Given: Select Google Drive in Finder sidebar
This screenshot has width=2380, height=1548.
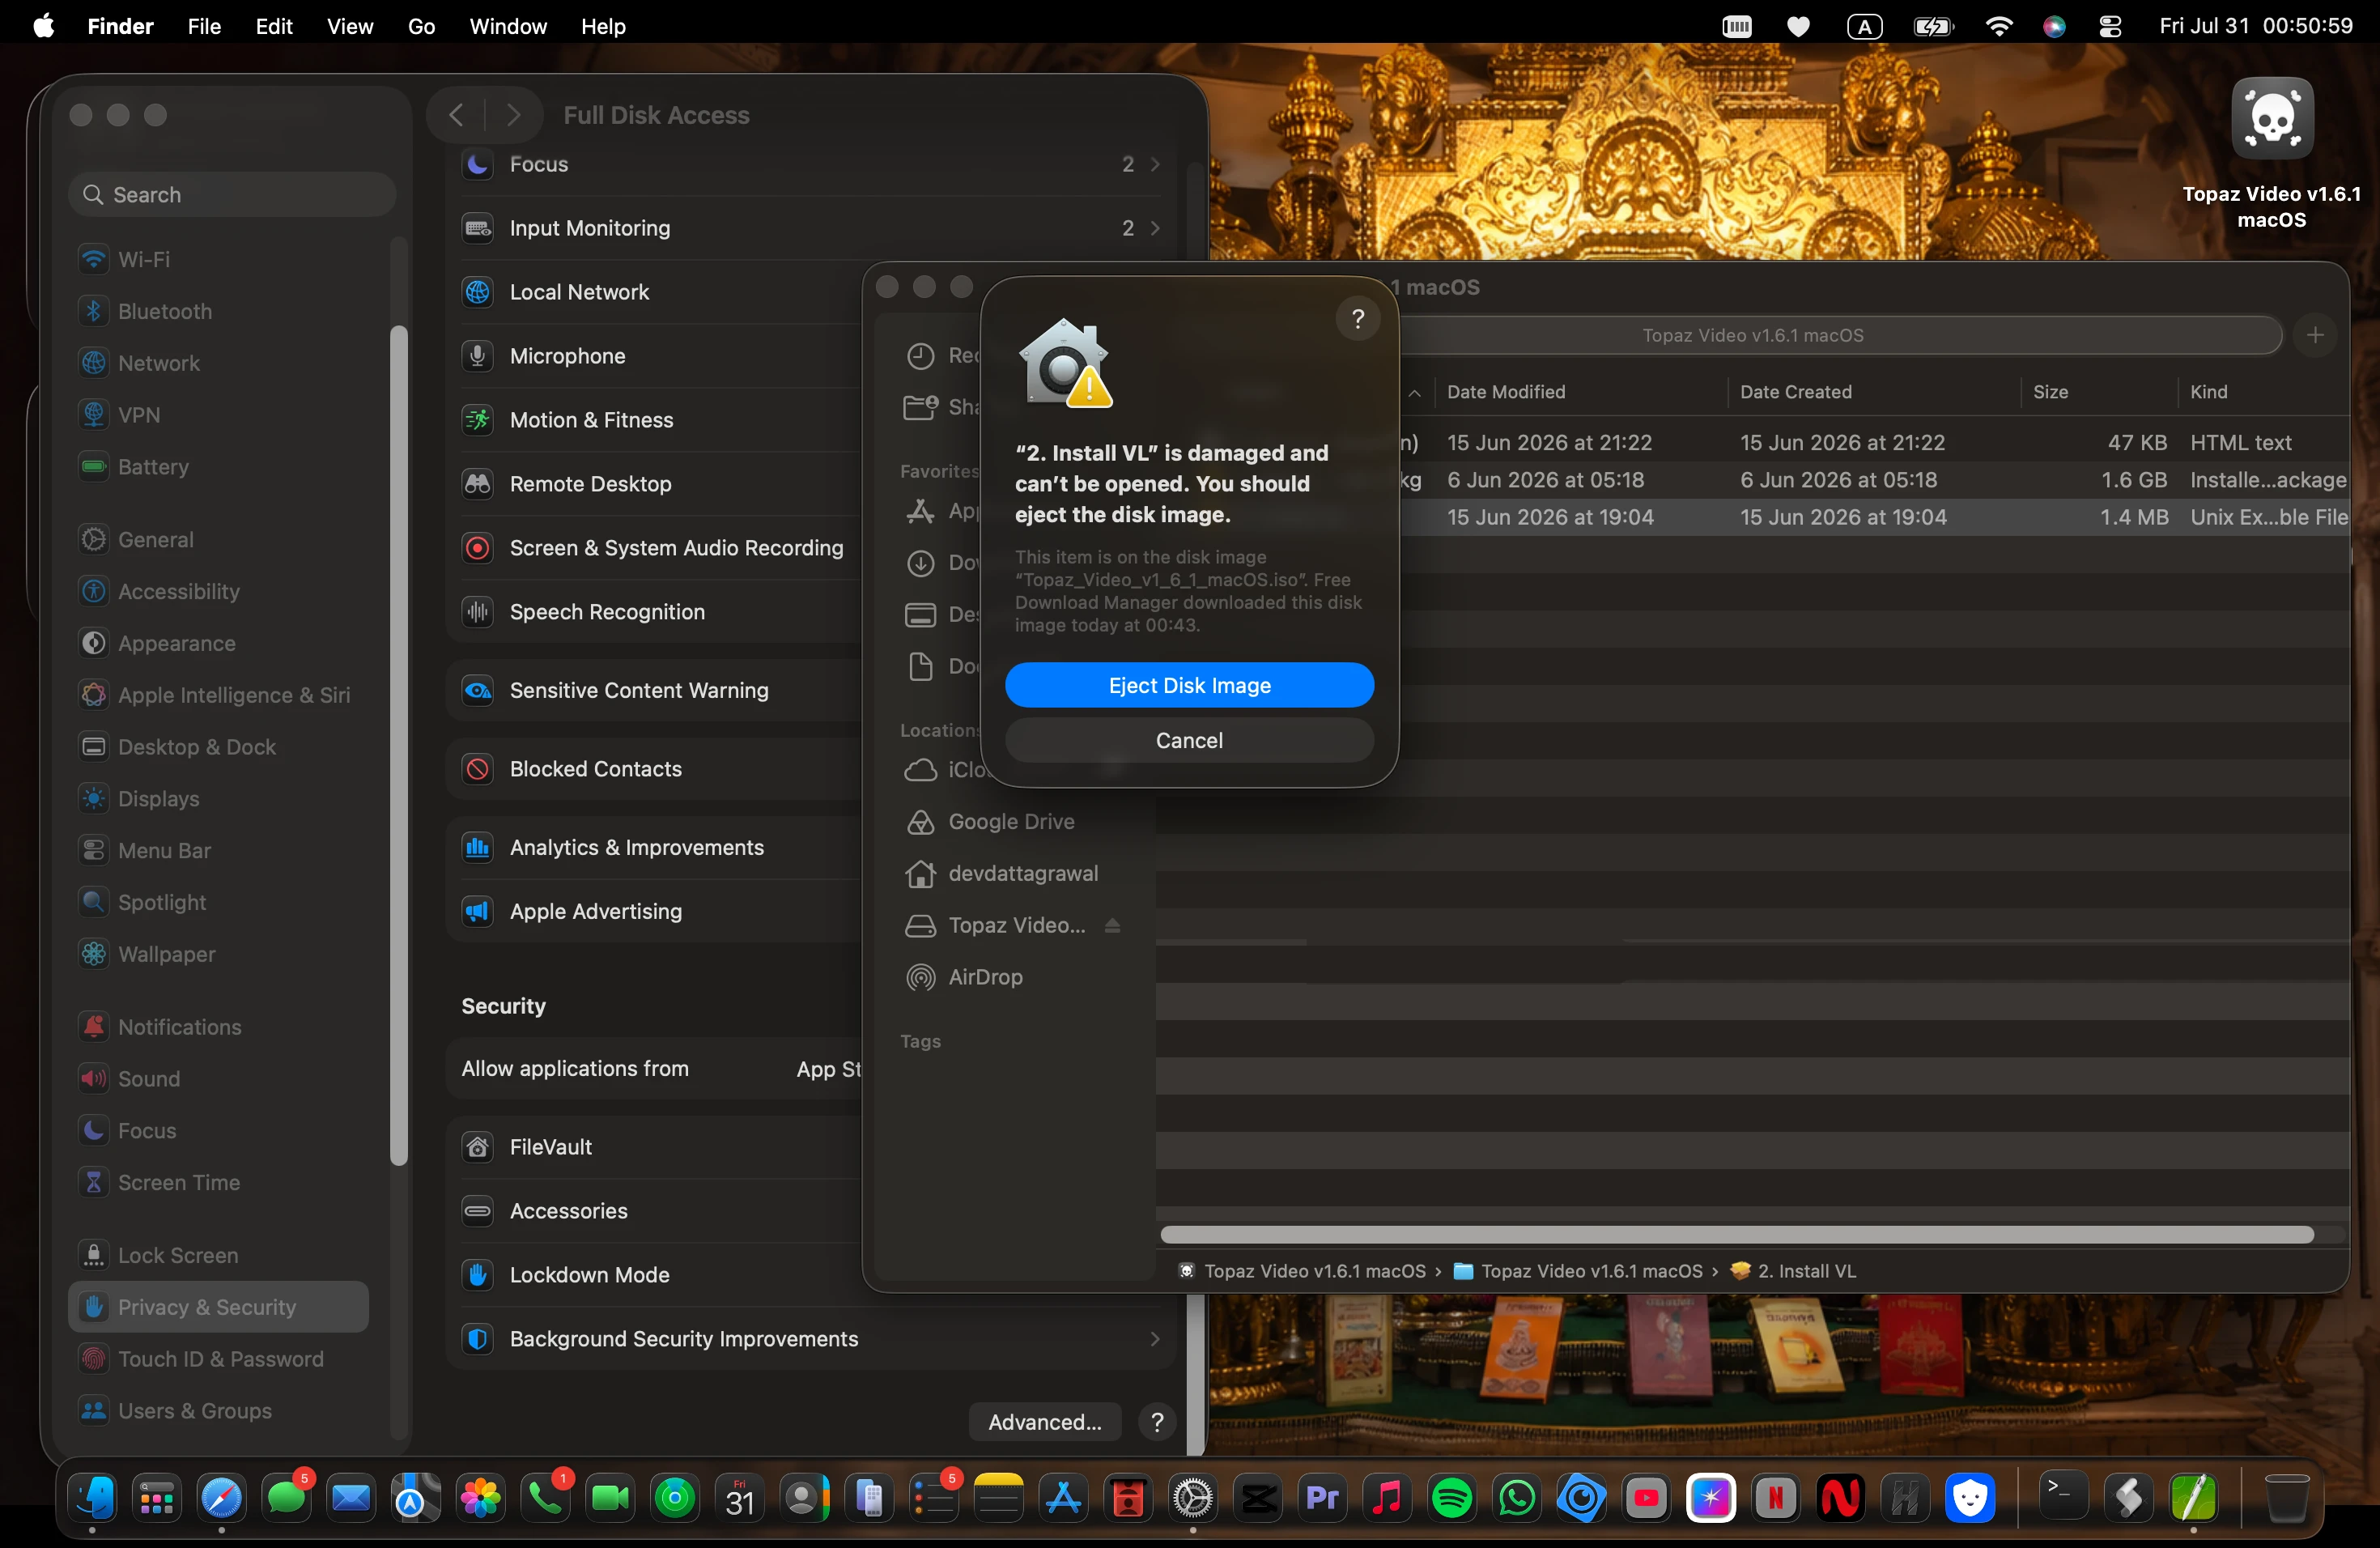Looking at the screenshot, I should (1011, 821).
